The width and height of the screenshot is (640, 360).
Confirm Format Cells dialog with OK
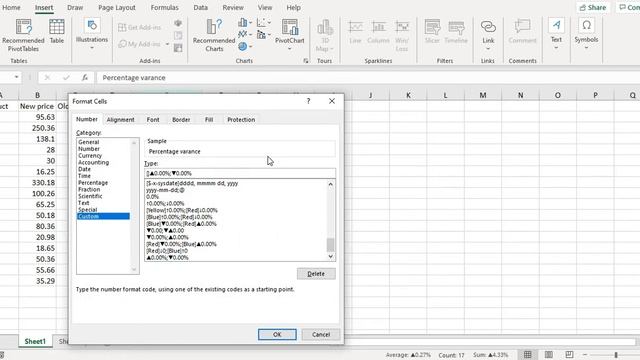coord(277,334)
